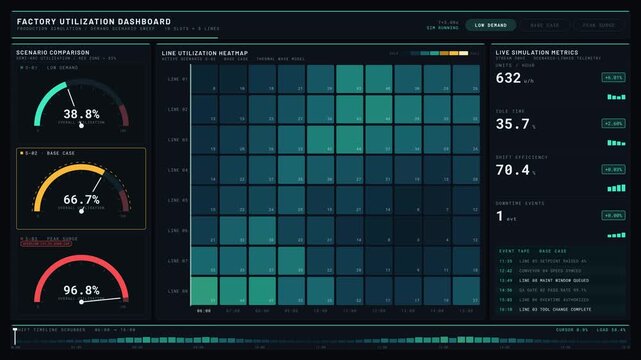Open the S-03 Peak Surge gauge card

coord(81,275)
